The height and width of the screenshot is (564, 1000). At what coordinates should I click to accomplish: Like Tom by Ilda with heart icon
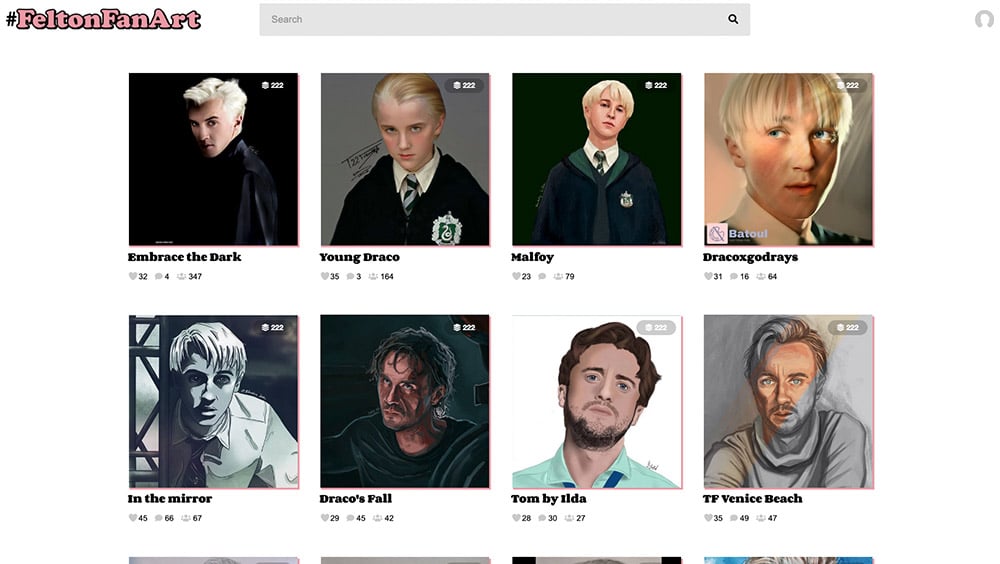click(x=516, y=518)
